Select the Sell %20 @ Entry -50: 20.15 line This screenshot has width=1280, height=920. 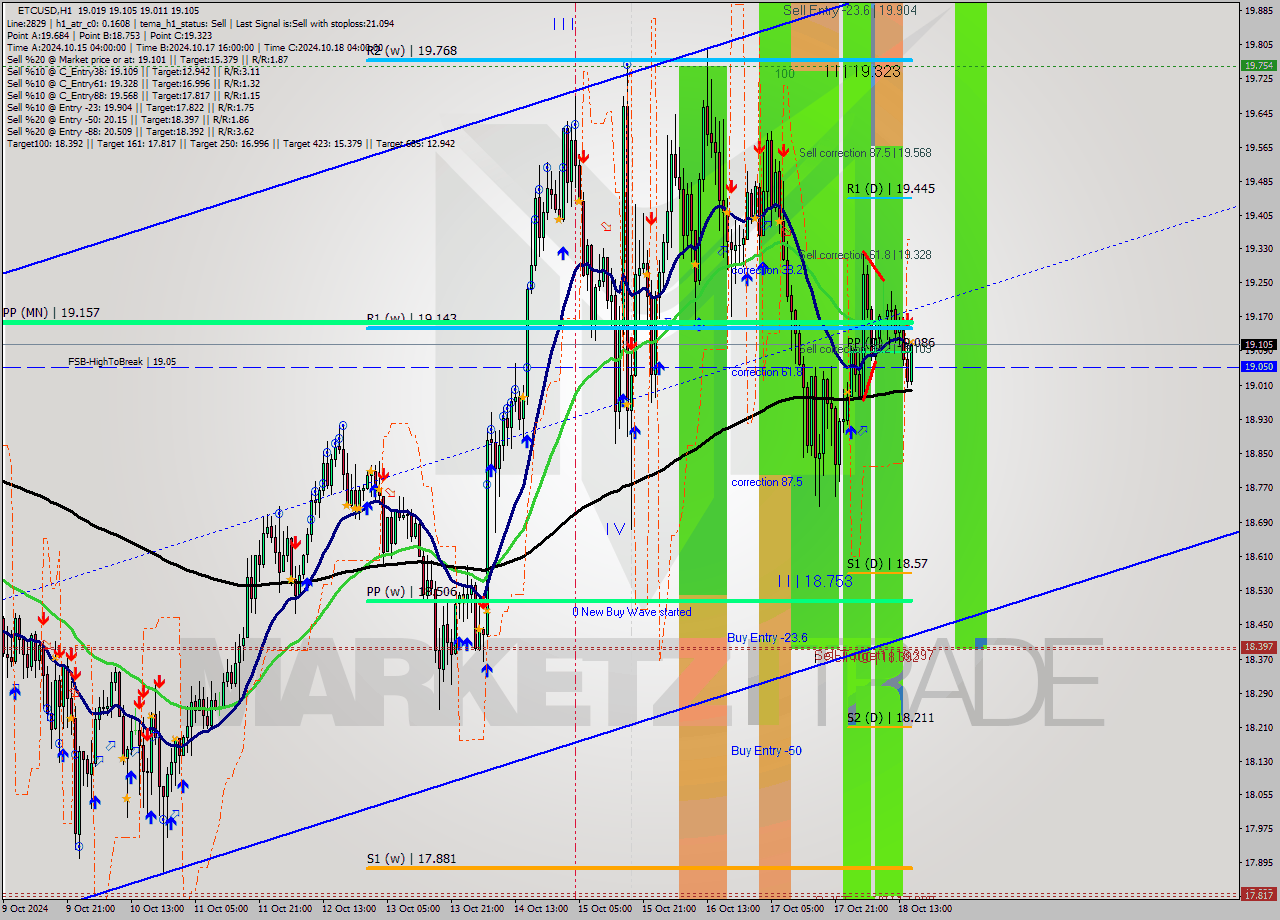(x=129, y=119)
